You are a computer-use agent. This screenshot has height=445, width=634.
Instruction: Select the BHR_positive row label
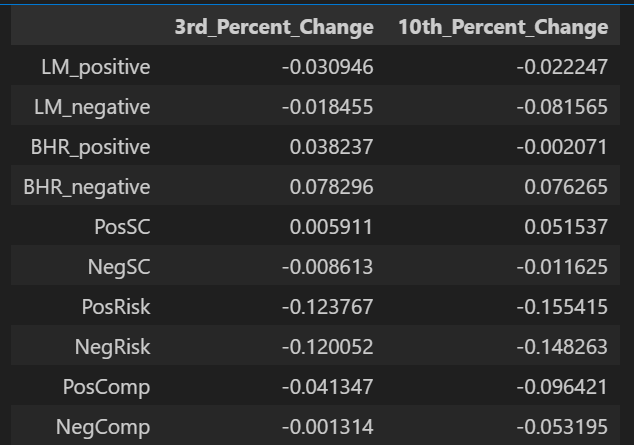pyautogui.click(x=91, y=147)
